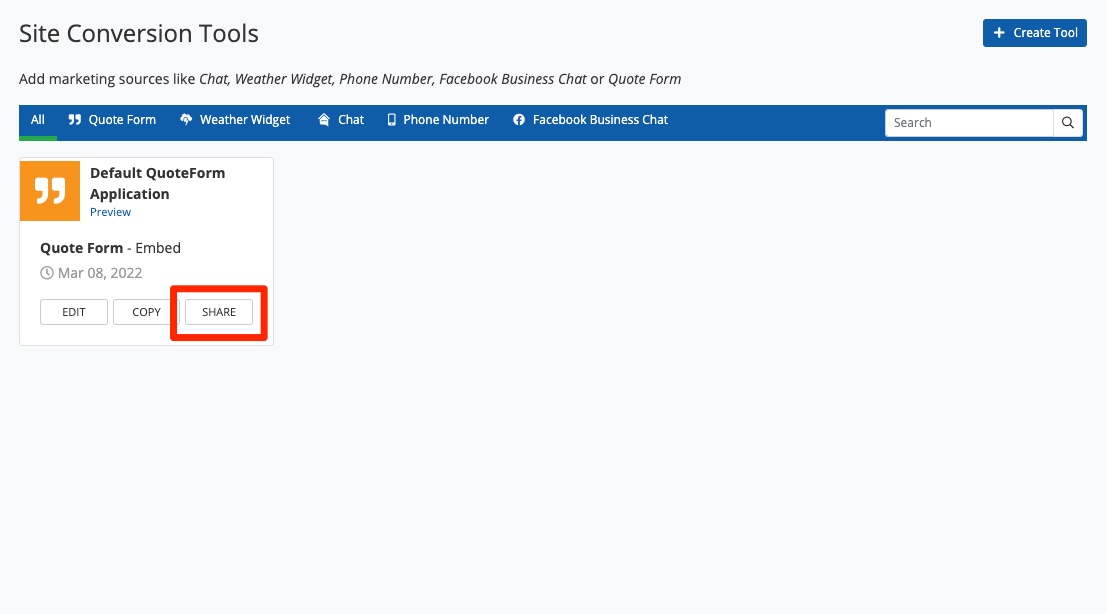Screen dimensions: 1107x614
Task: Focus the Search text field
Action: (969, 123)
